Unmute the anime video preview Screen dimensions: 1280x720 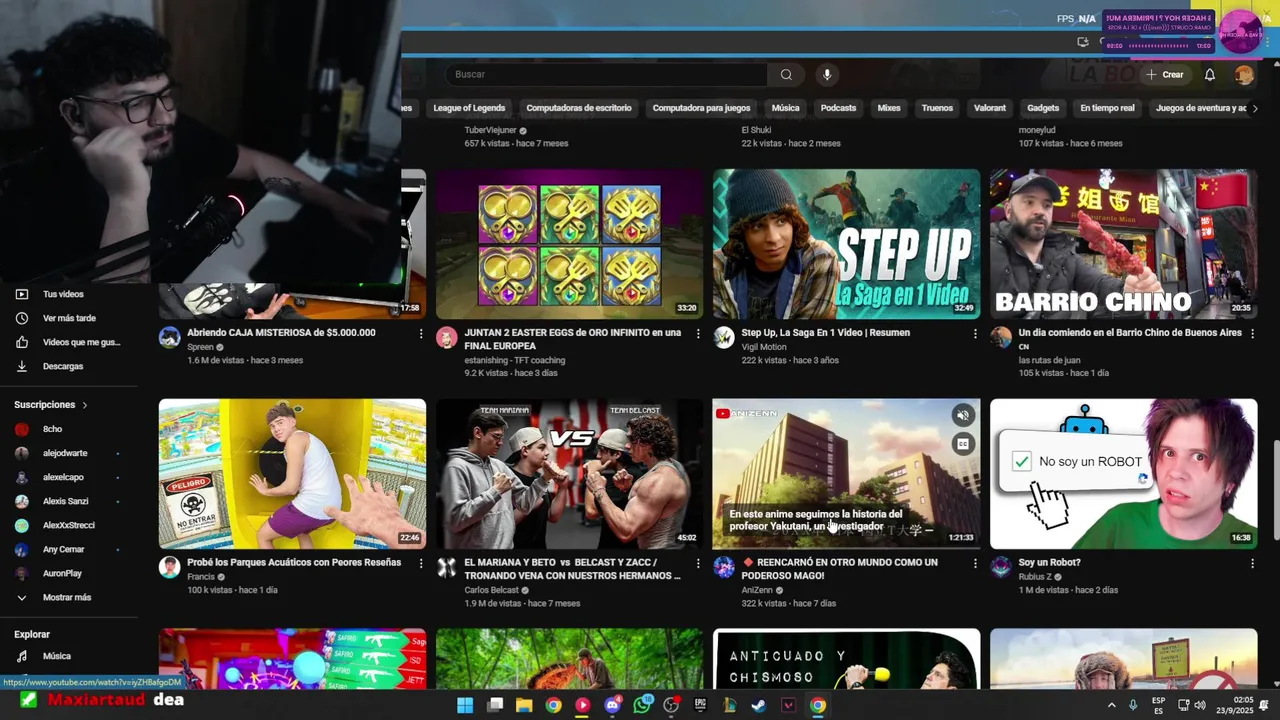(x=963, y=416)
